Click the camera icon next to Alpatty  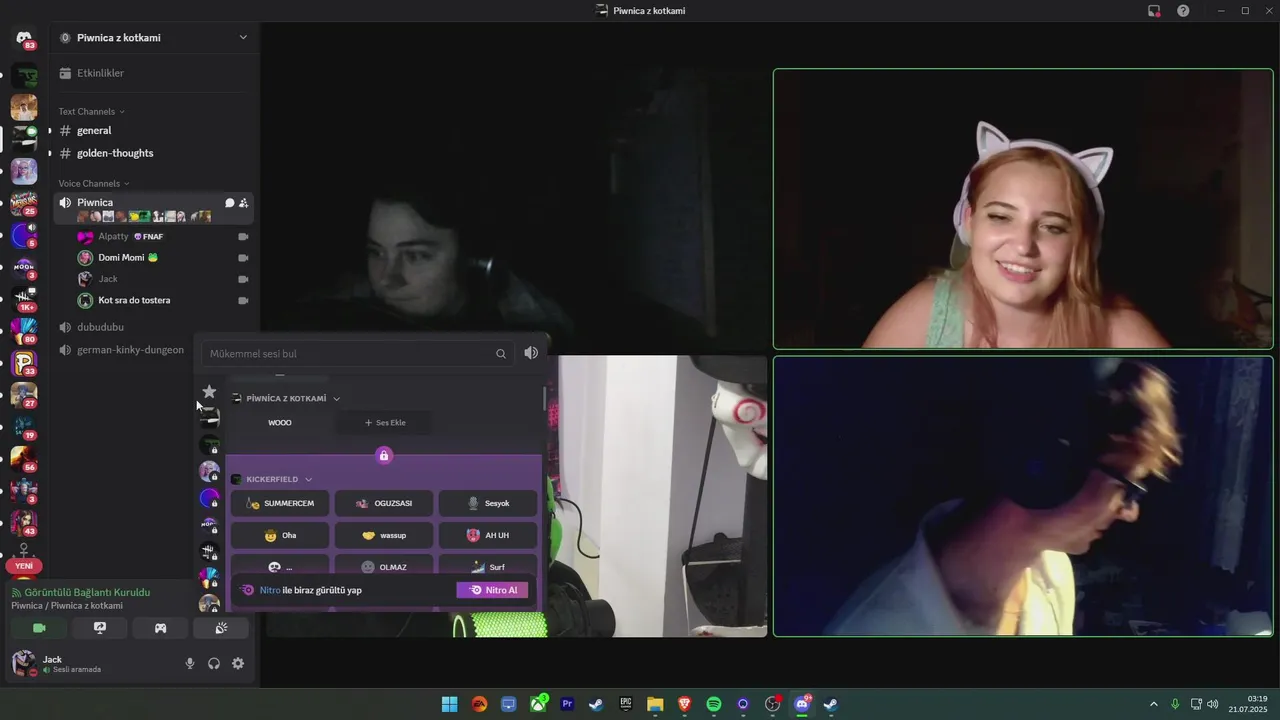pos(243,237)
